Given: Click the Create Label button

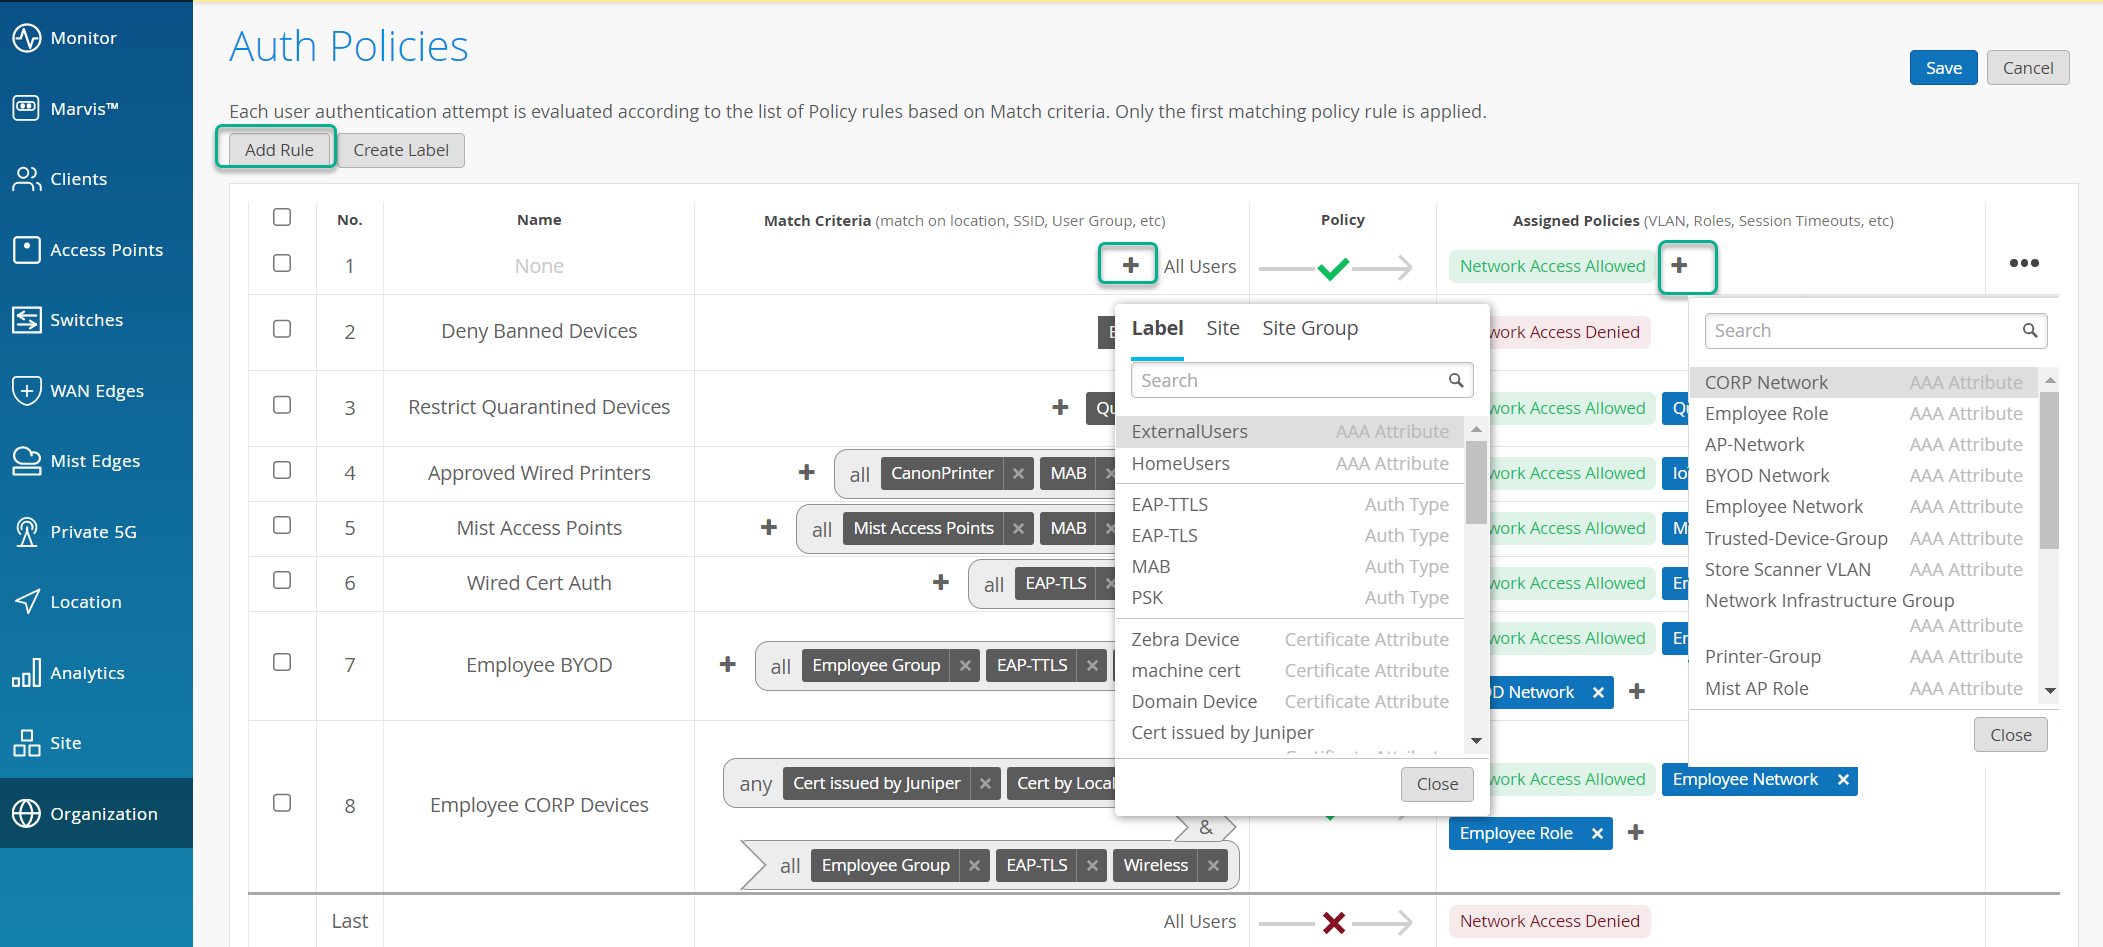Looking at the screenshot, I should tap(400, 150).
